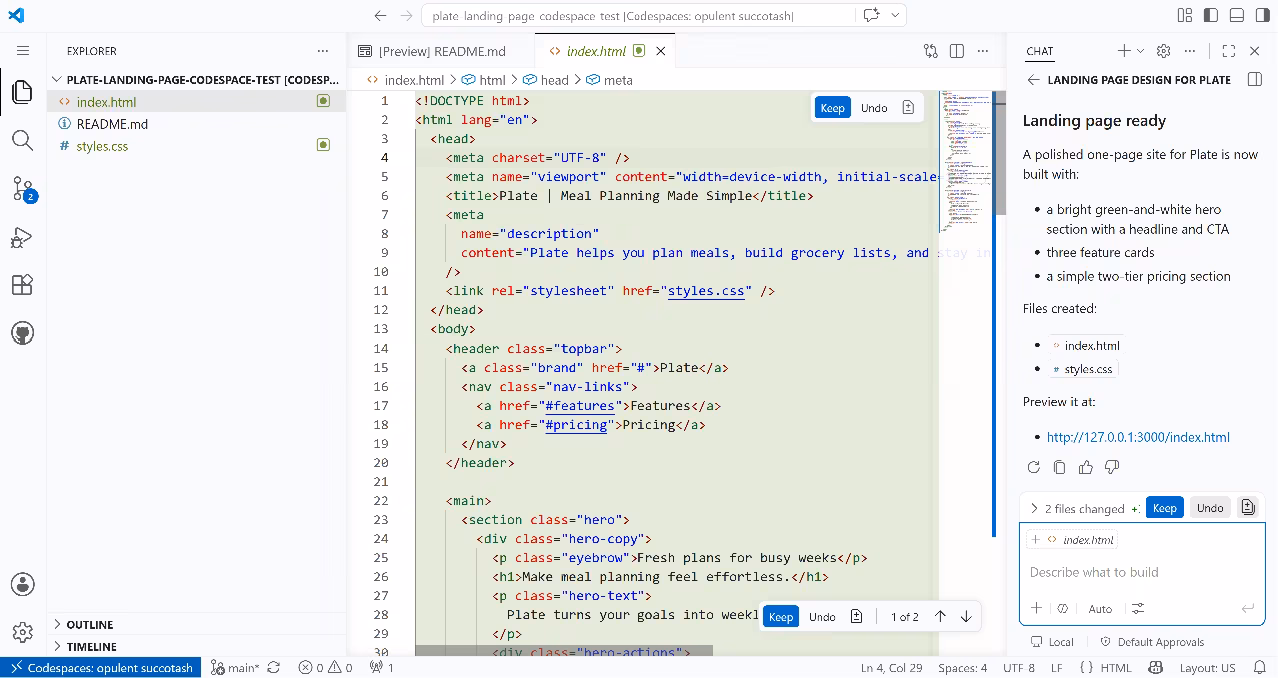Expand the OUTLINE section

point(196,624)
